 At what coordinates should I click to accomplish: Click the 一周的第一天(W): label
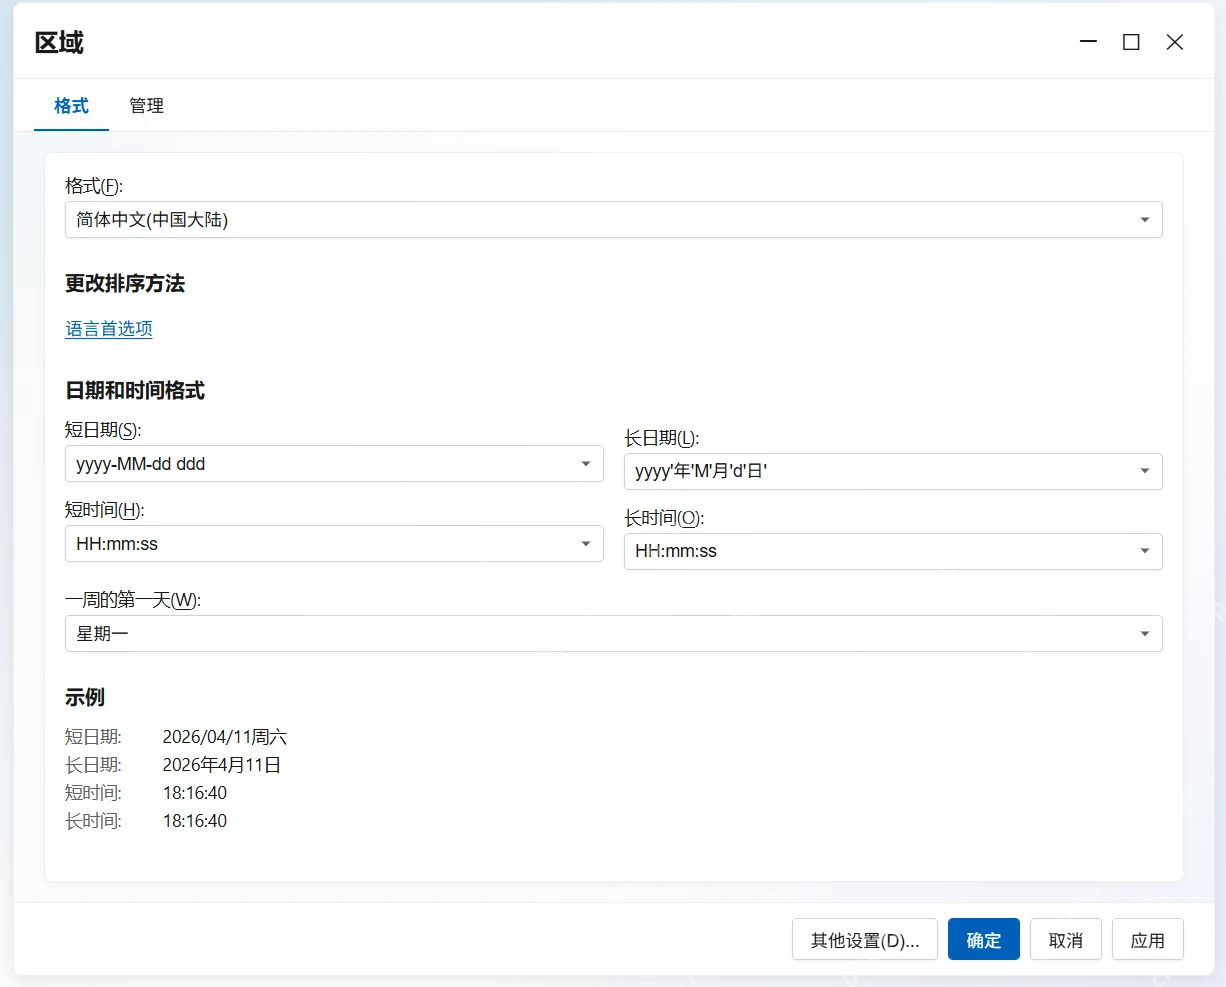[133, 600]
